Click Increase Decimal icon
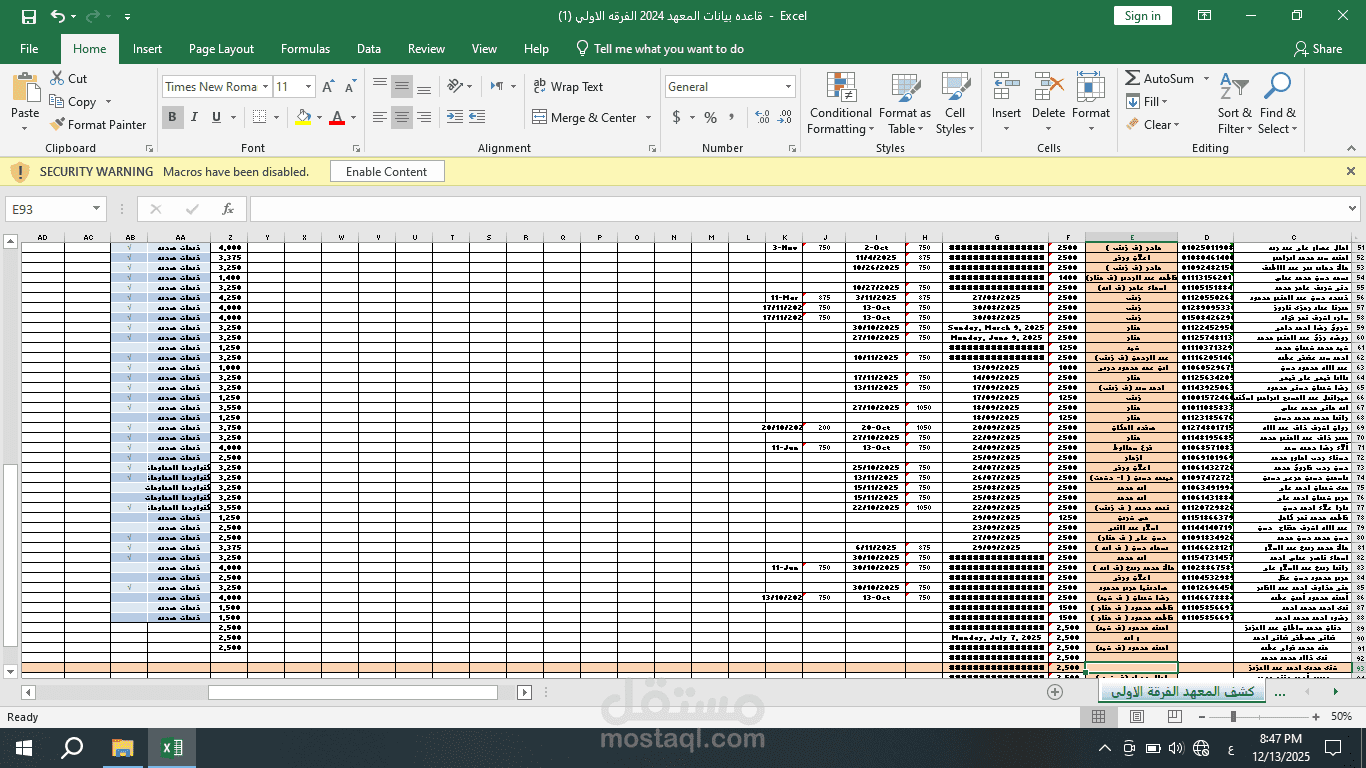Viewport: 1366px width, 768px height. coord(763,117)
